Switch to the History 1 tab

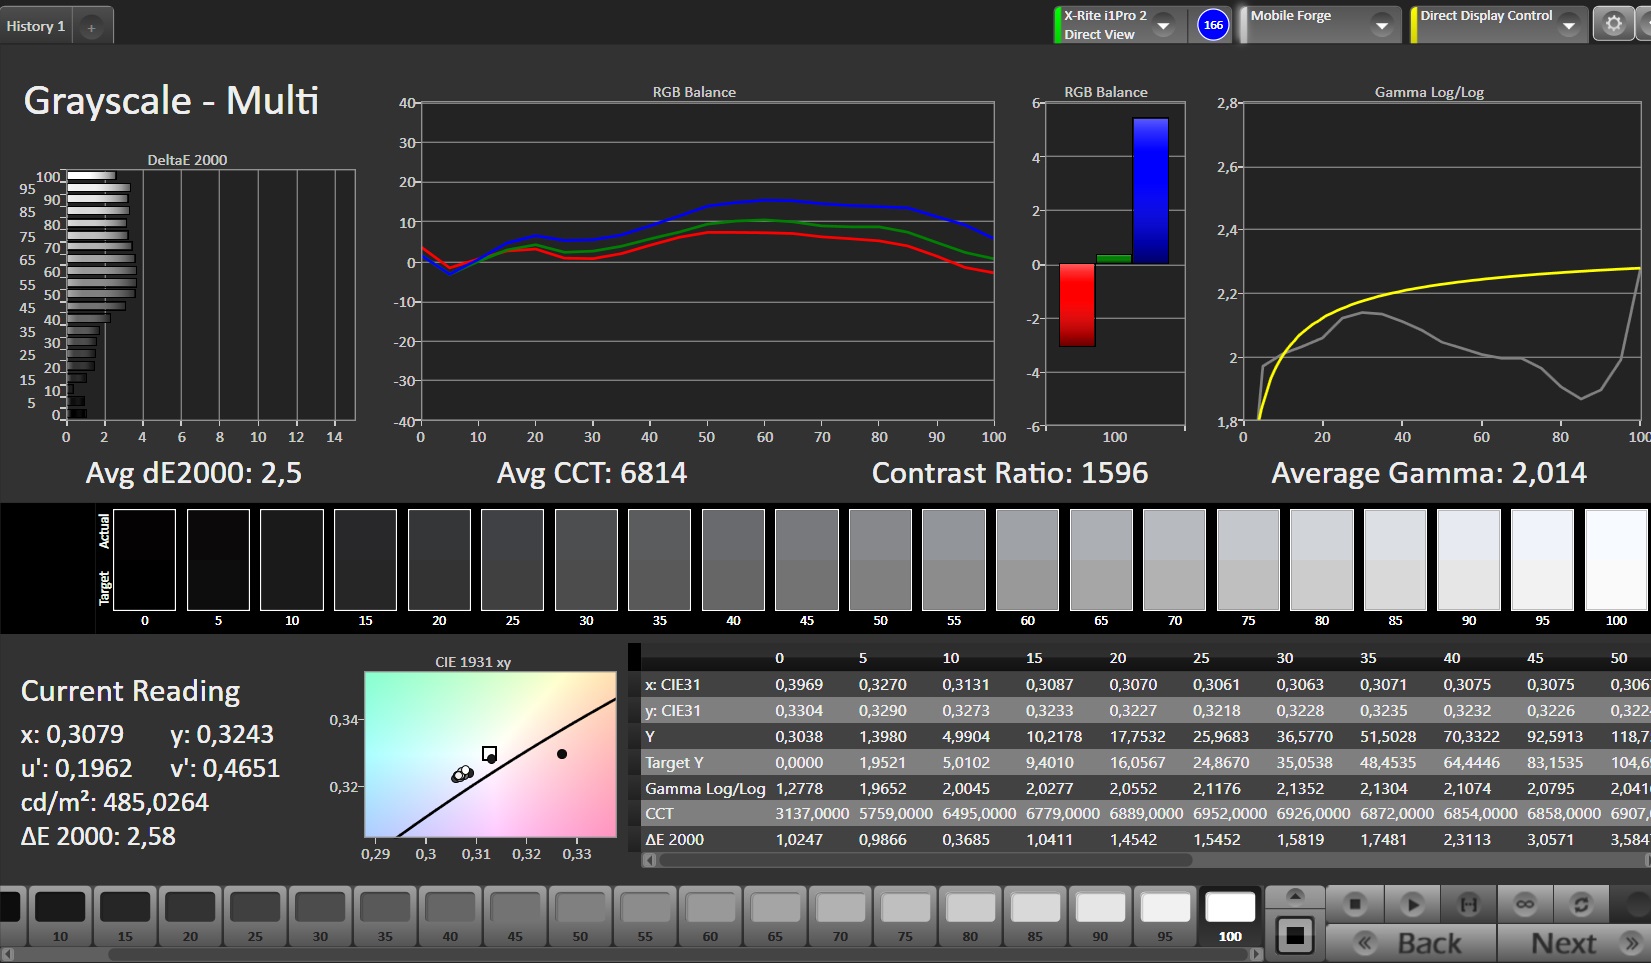pos(36,26)
